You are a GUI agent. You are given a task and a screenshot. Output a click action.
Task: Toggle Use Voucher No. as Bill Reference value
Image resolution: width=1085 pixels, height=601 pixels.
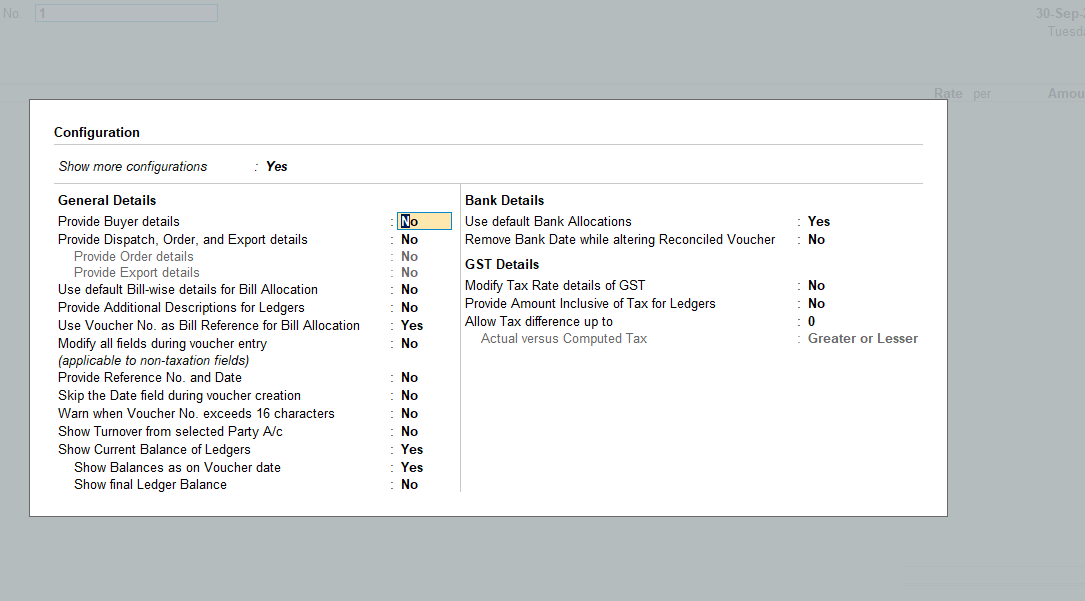click(412, 325)
